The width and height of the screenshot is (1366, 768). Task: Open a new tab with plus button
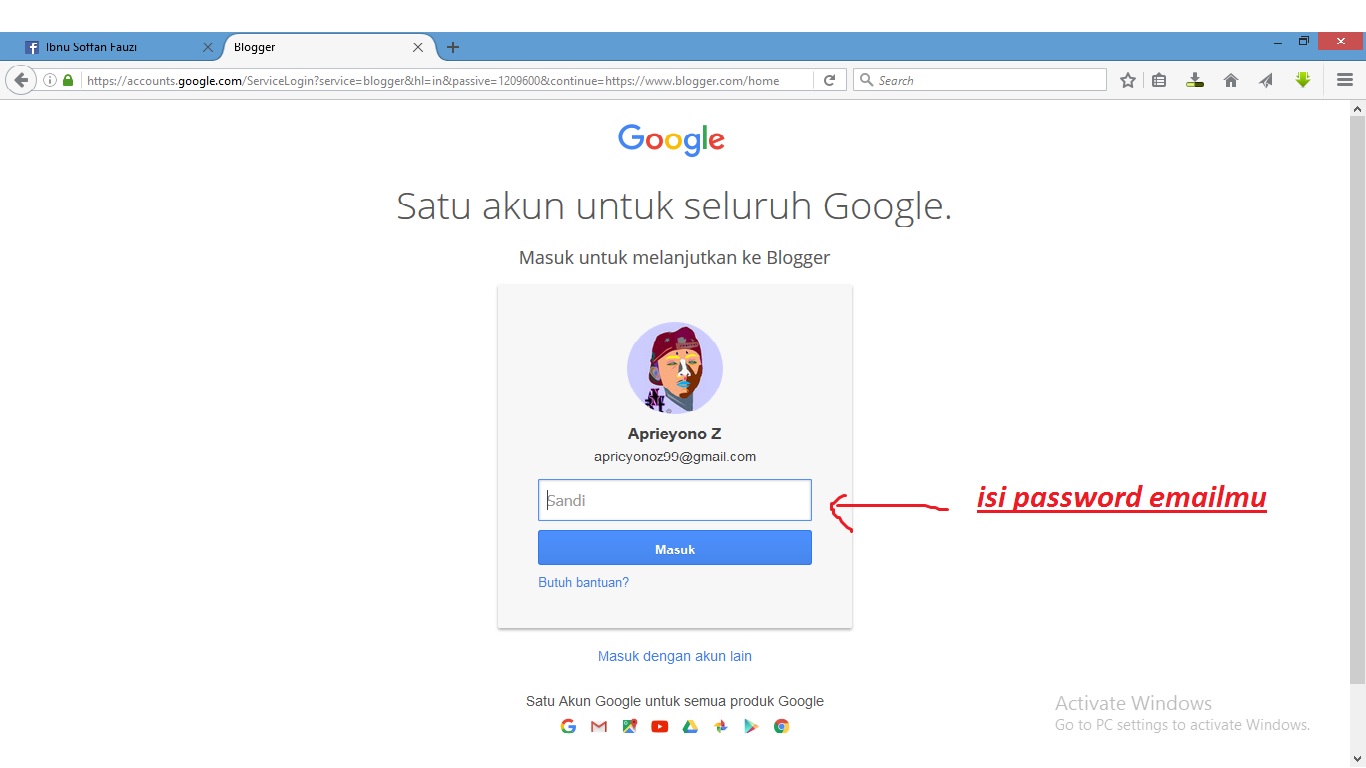click(x=453, y=47)
